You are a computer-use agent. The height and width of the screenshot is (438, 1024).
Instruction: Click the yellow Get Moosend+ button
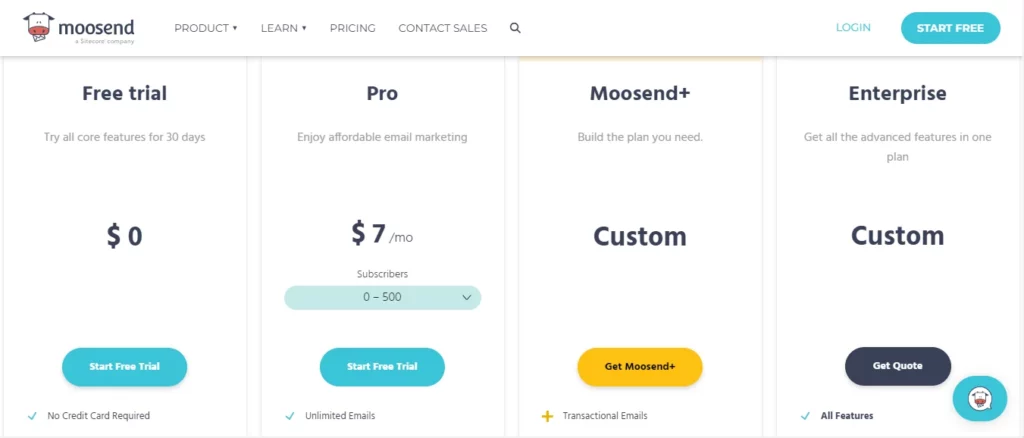pos(640,367)
